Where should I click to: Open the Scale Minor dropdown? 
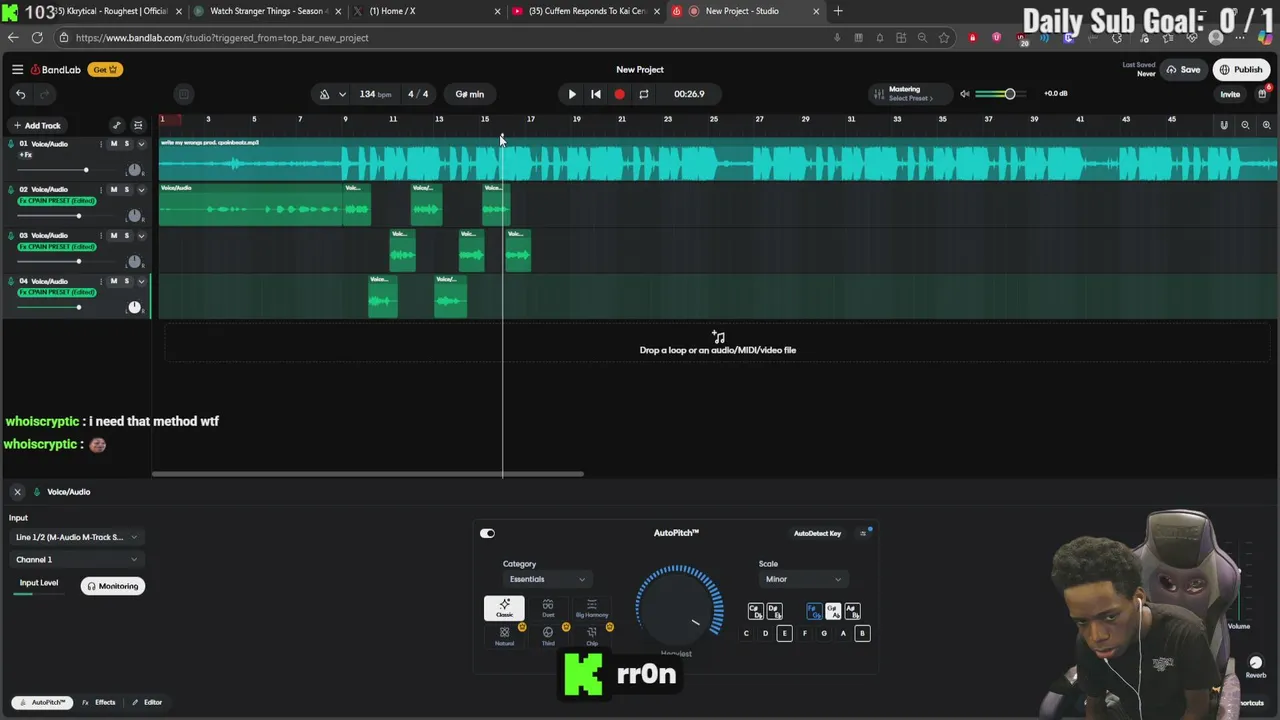802,579
